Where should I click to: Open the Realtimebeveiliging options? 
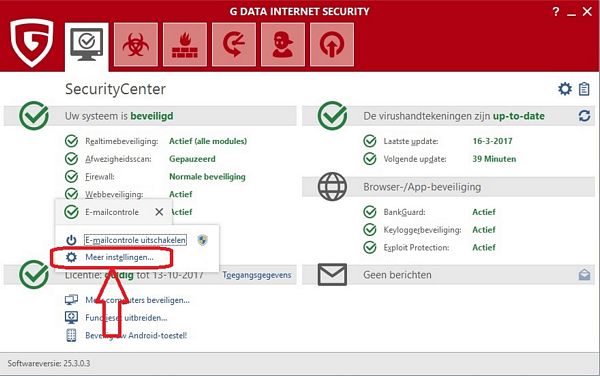(x=122, y=141)
